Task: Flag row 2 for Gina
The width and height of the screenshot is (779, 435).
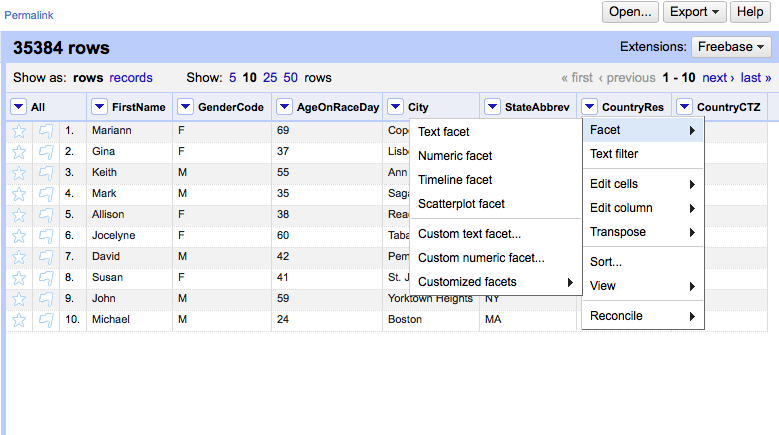Action: [46, 152]
